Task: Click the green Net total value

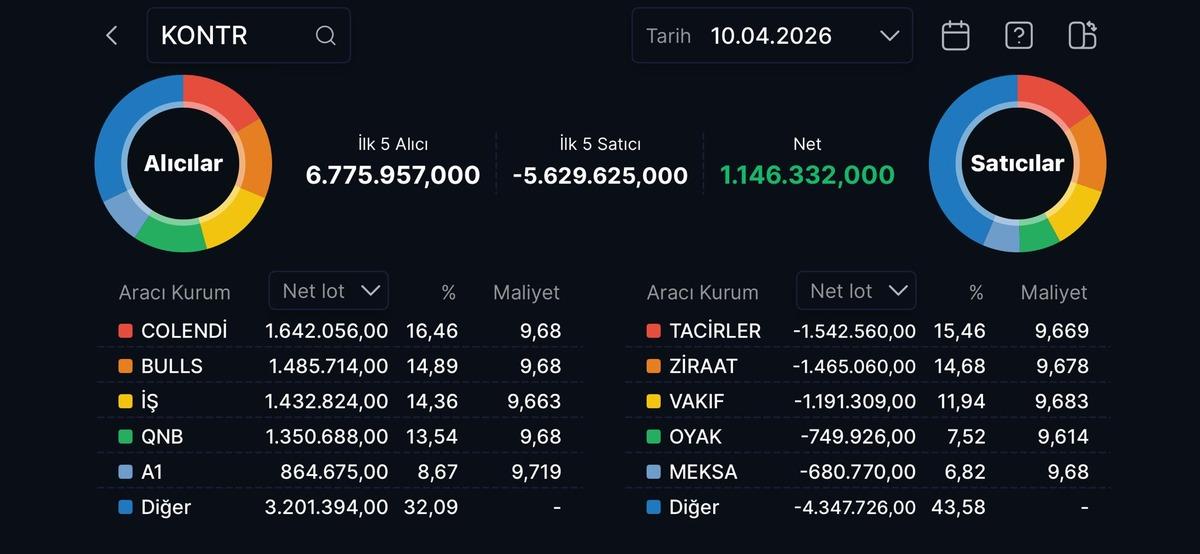Action: [x=807, y=176]
